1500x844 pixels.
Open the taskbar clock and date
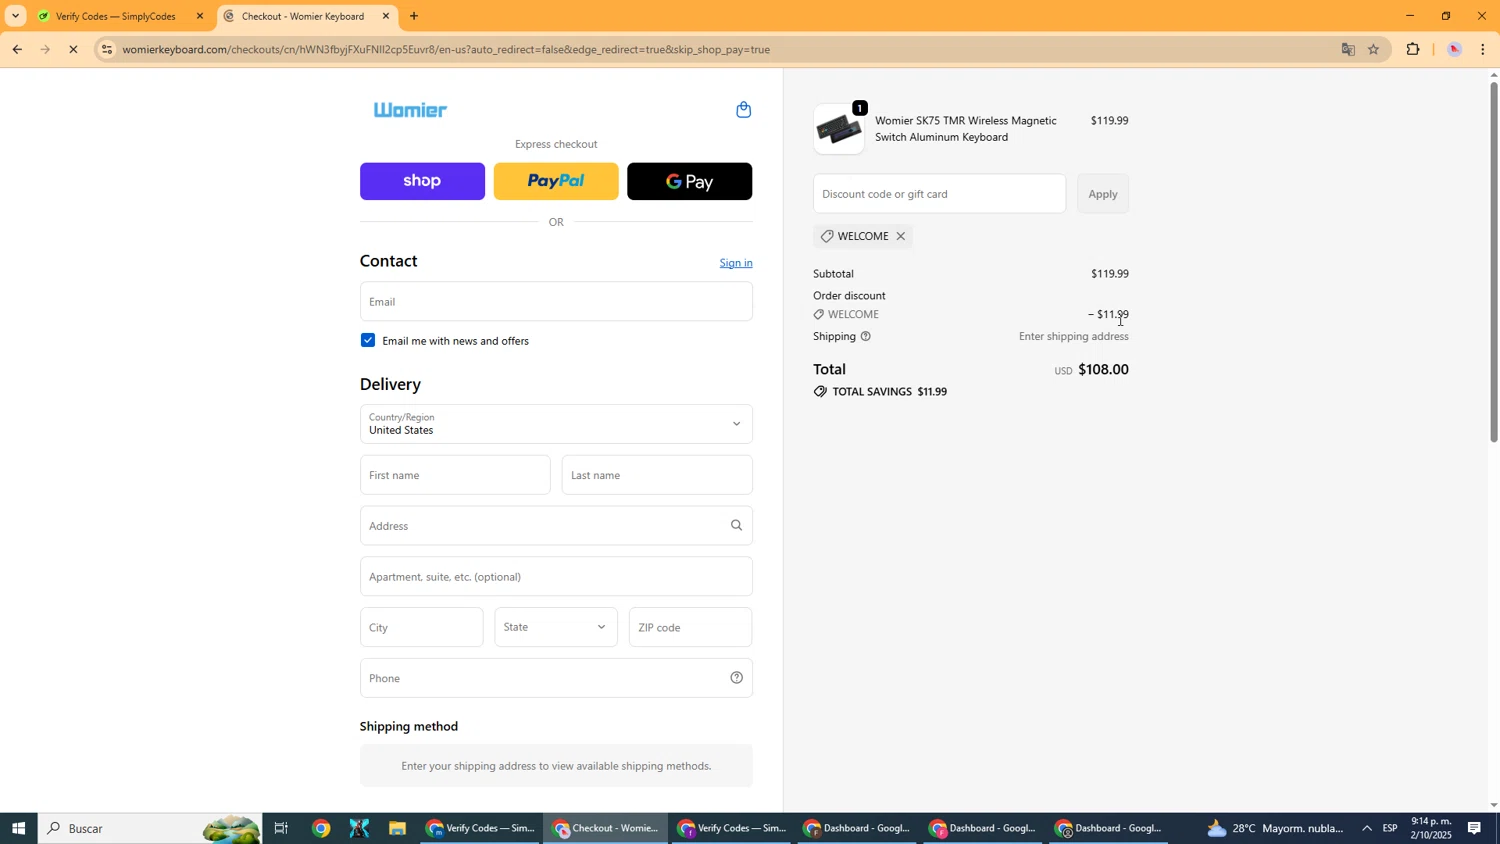click(1431, 829)
